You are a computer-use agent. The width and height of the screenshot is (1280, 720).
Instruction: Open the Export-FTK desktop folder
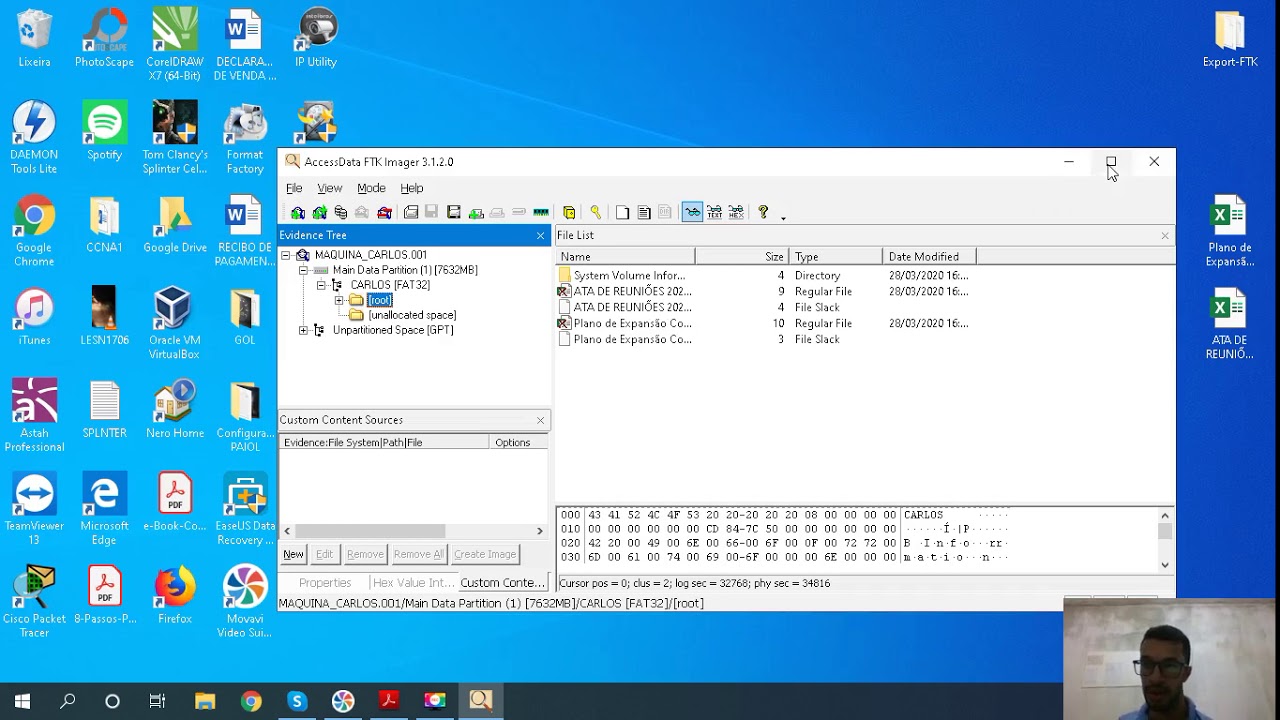1230,40
